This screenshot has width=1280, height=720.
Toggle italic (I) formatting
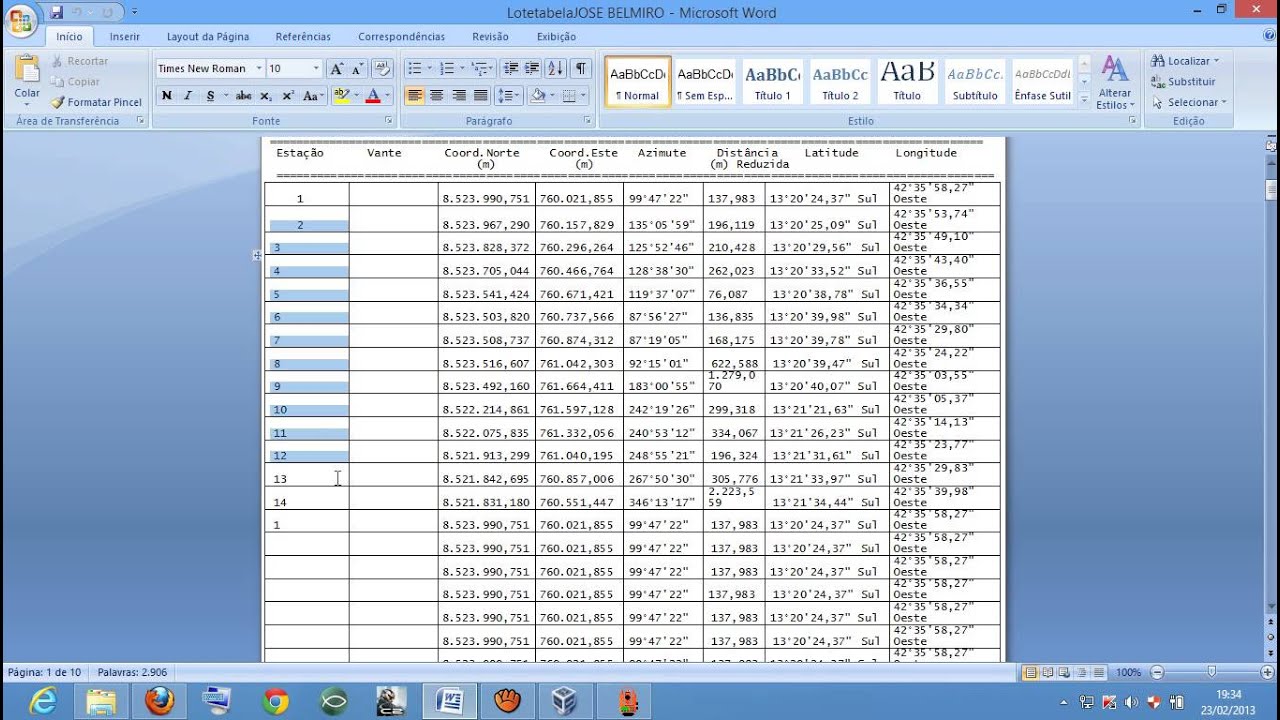187,96
